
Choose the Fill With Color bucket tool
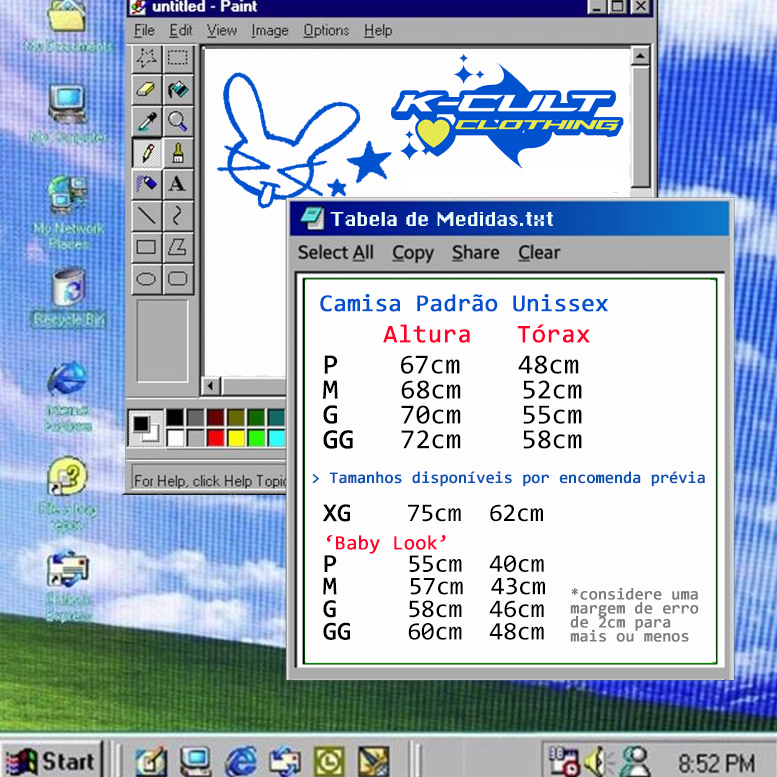(177, 90)
